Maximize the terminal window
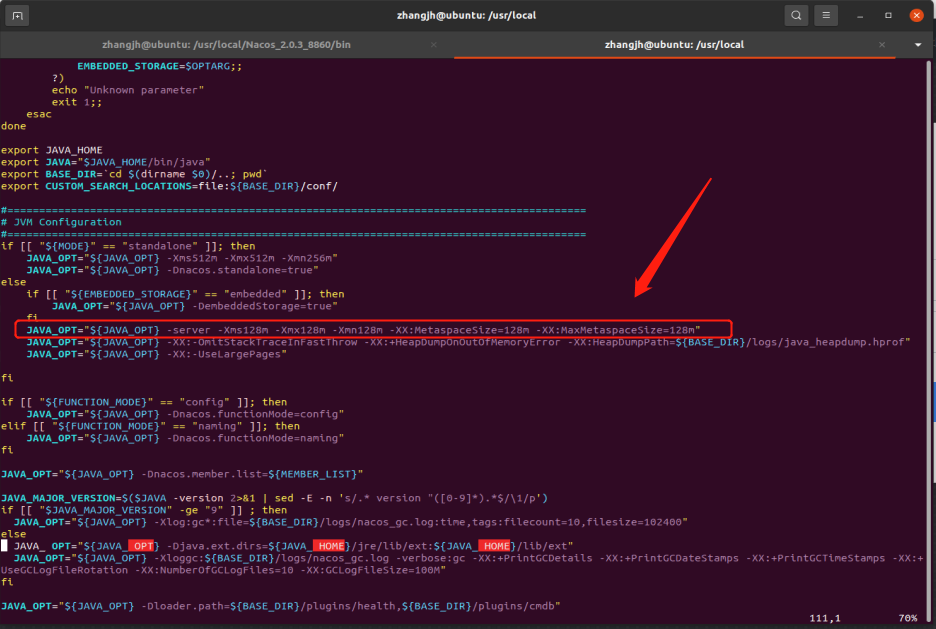The height and width of the screenshot is (629, 936). pyautogui.click(x=888, y=16)
